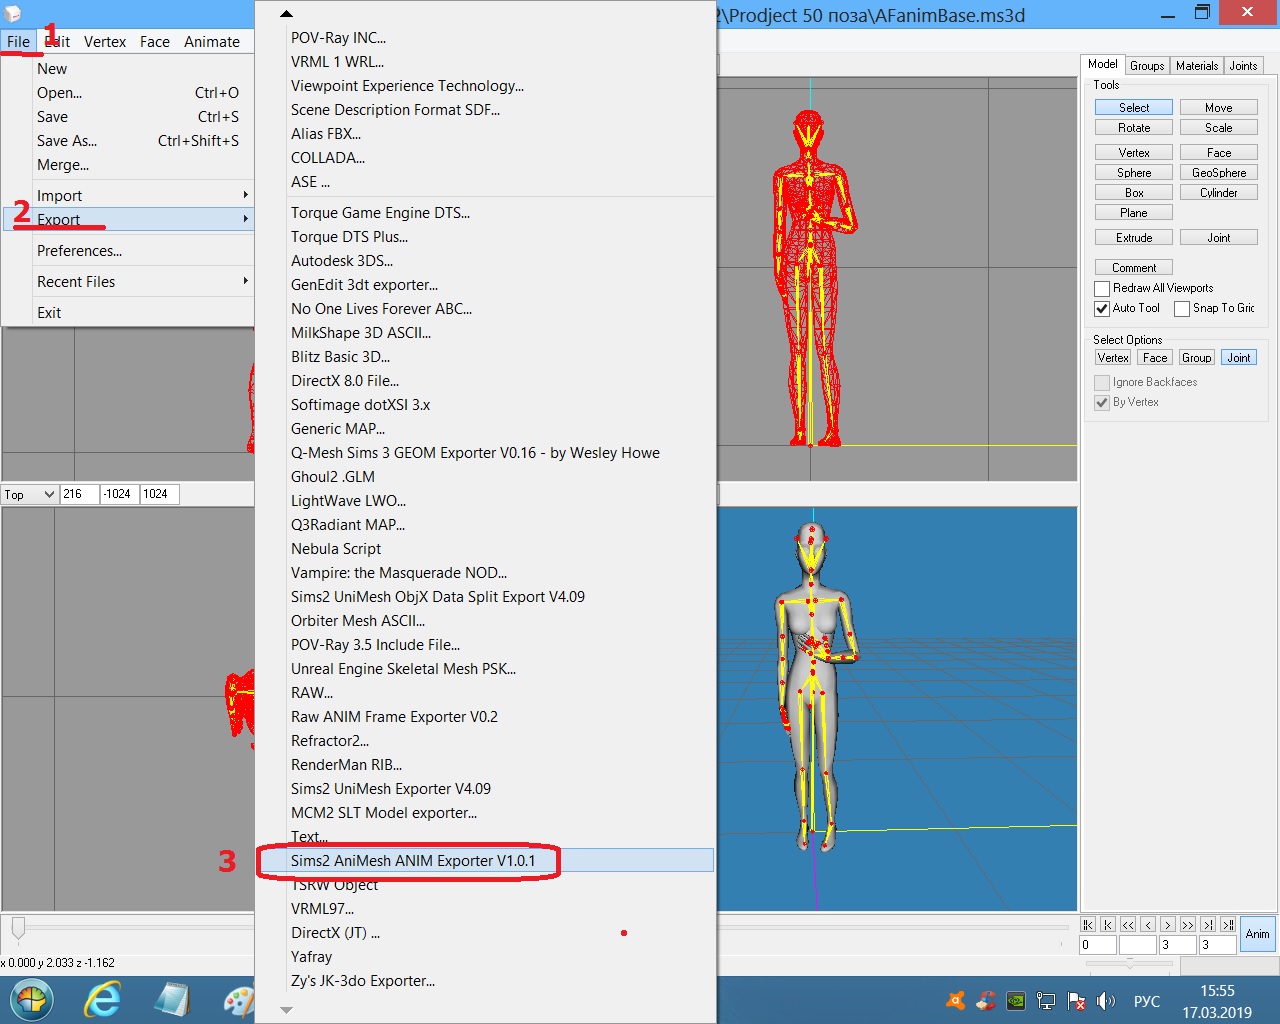Image resolution: width=1280 pixels, height=1024 pixels.
Task: Choose Sims2 AniMesh ANIM Exporter V1.0.1
Action: point(413,860)
